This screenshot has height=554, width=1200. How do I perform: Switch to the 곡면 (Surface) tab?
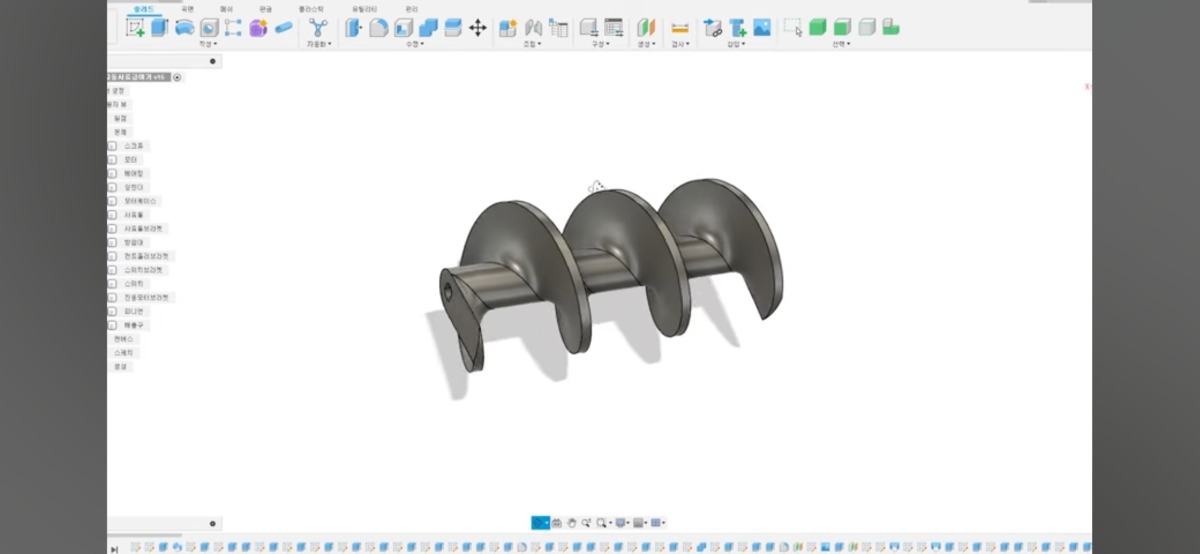click(187, 8)
